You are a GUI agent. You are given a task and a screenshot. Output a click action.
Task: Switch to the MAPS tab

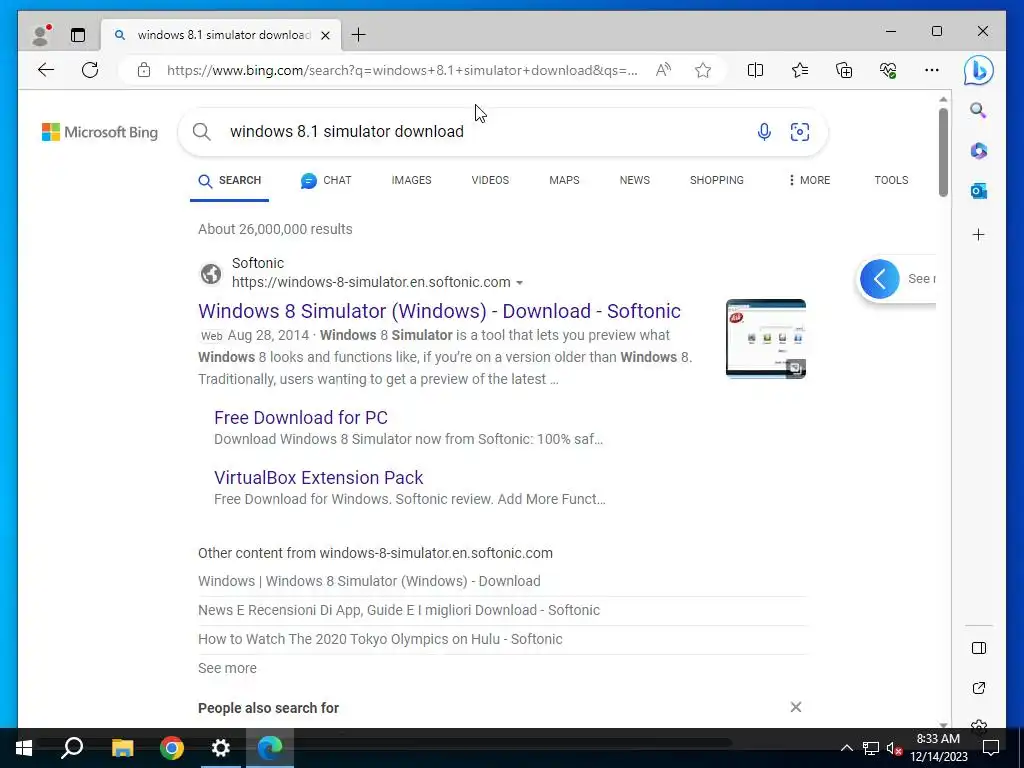(x=564, y=180)
